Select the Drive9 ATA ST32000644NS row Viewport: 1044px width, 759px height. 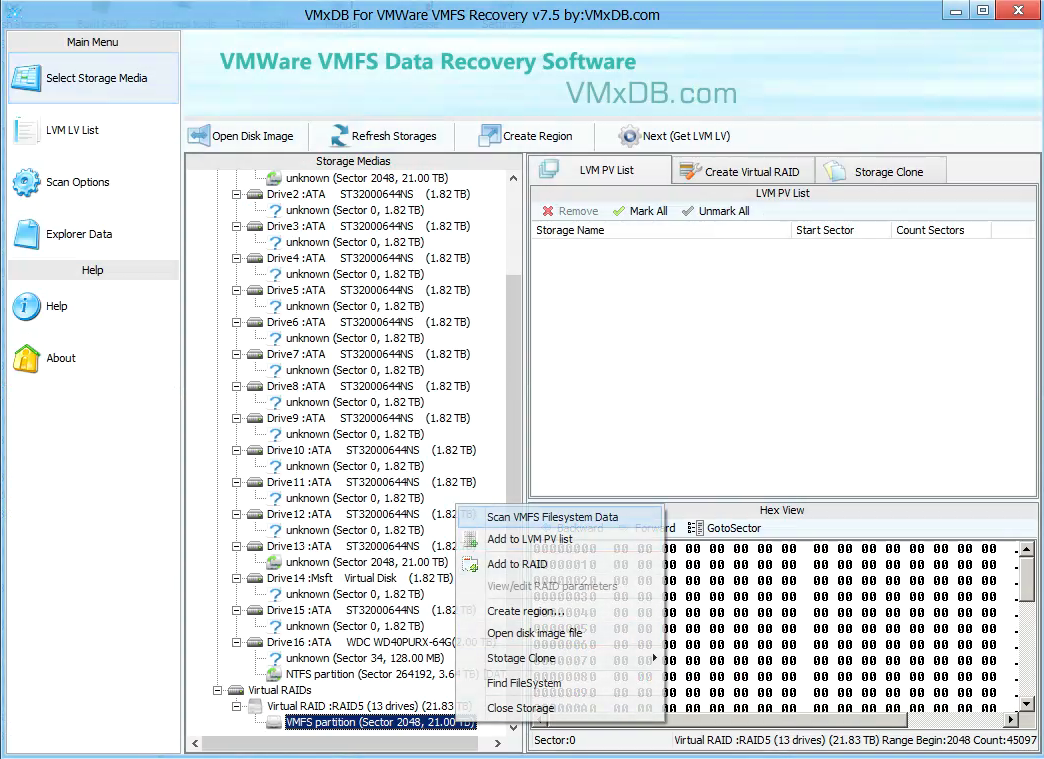pyautogui.click(x=368, y=418)
